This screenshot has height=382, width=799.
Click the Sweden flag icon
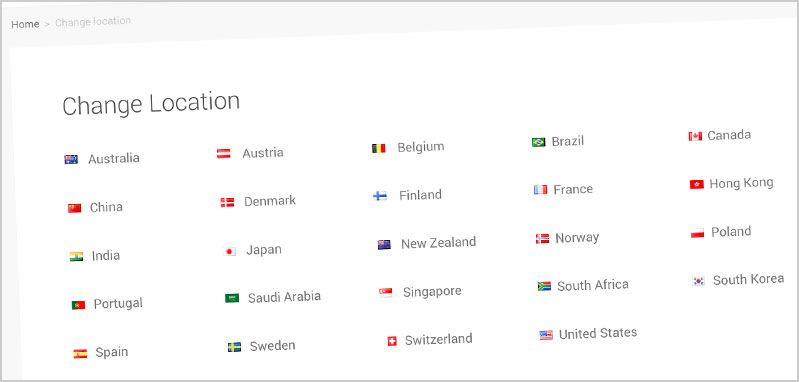click(x=234, y=347)
